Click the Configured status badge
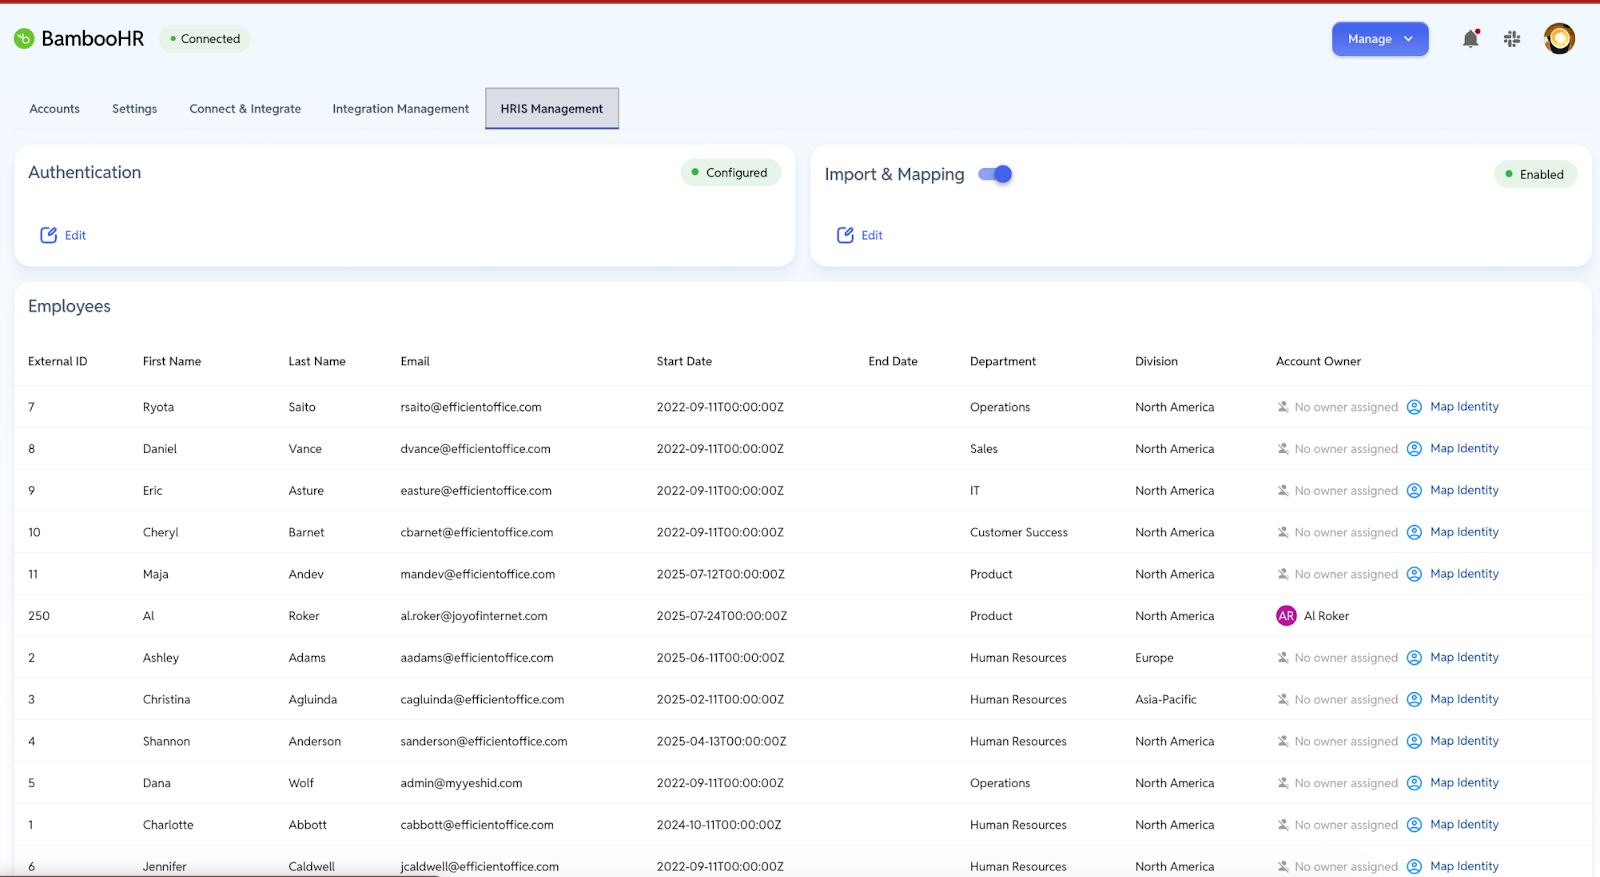 730,173
